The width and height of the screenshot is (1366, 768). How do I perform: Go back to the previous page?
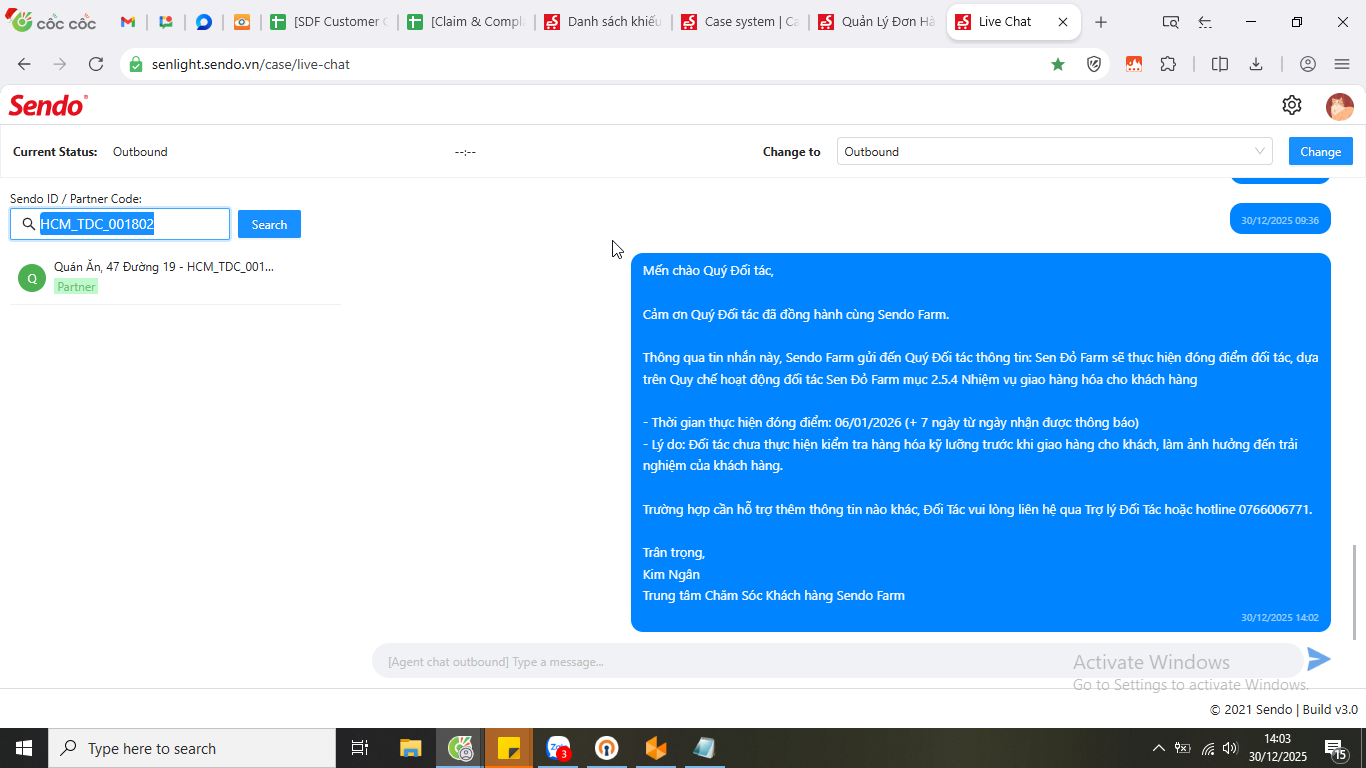[x=24, y=64]
